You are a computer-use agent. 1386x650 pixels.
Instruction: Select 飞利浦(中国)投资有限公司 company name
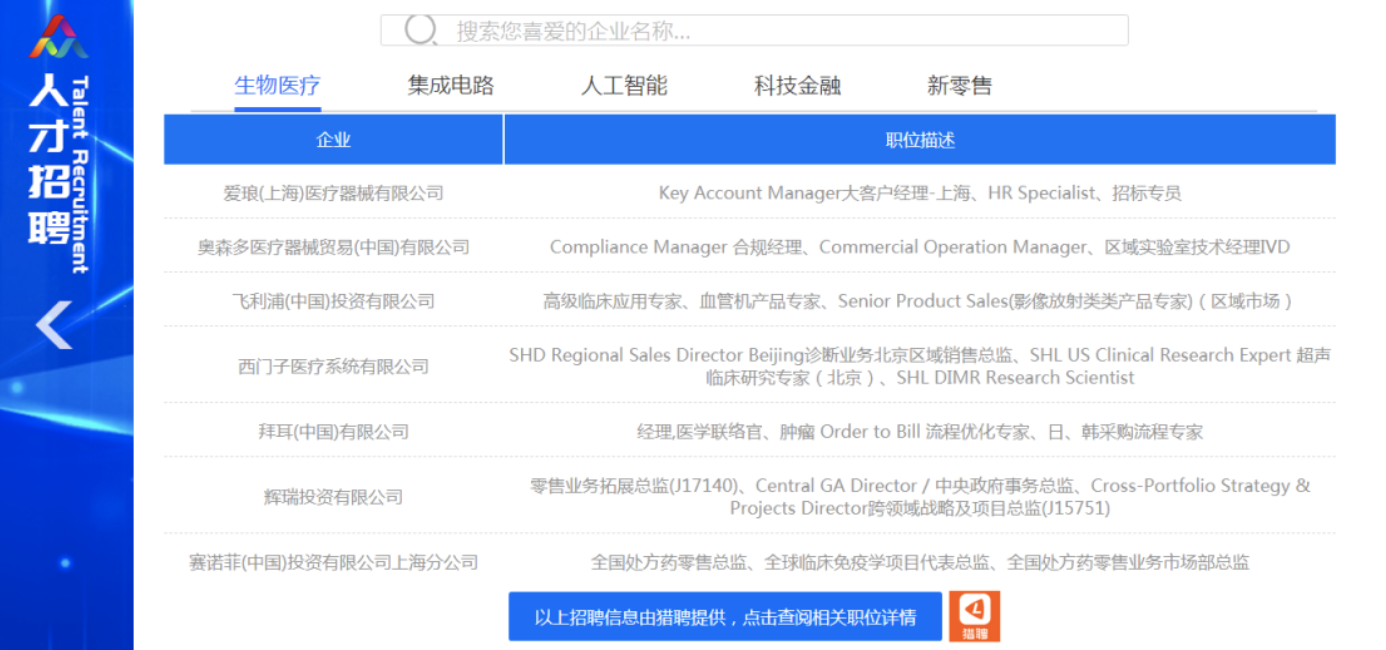[333, 301]
